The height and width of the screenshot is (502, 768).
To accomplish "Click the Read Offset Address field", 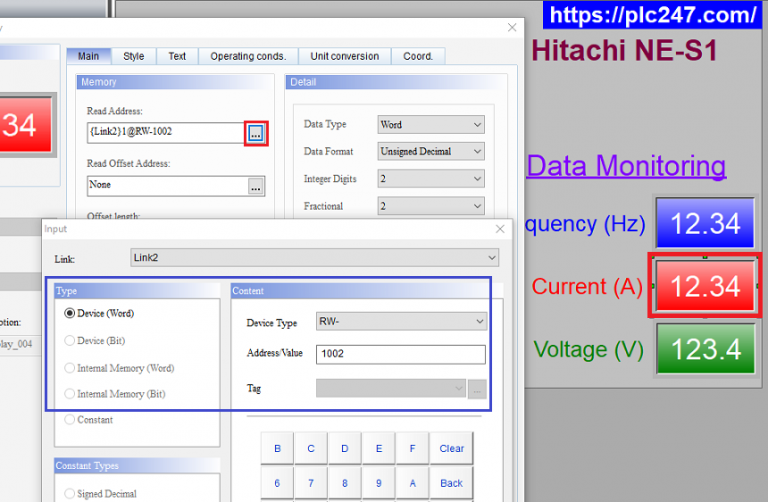I will point(167,186).
